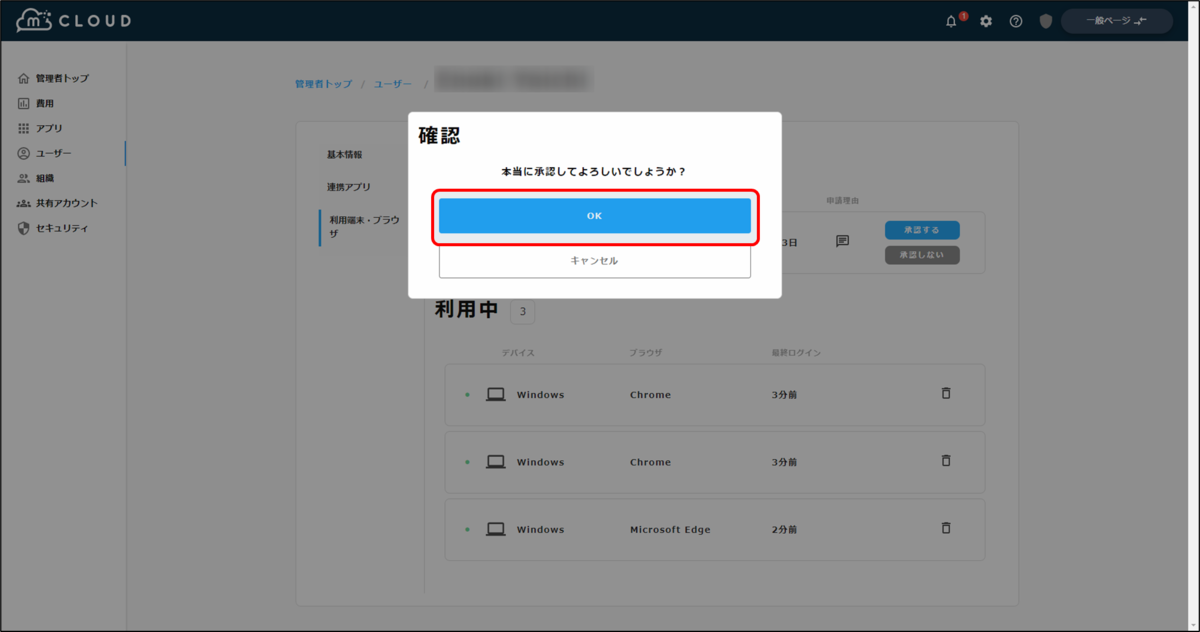
Task: Click 承認する button
Action: coord(922,230)
